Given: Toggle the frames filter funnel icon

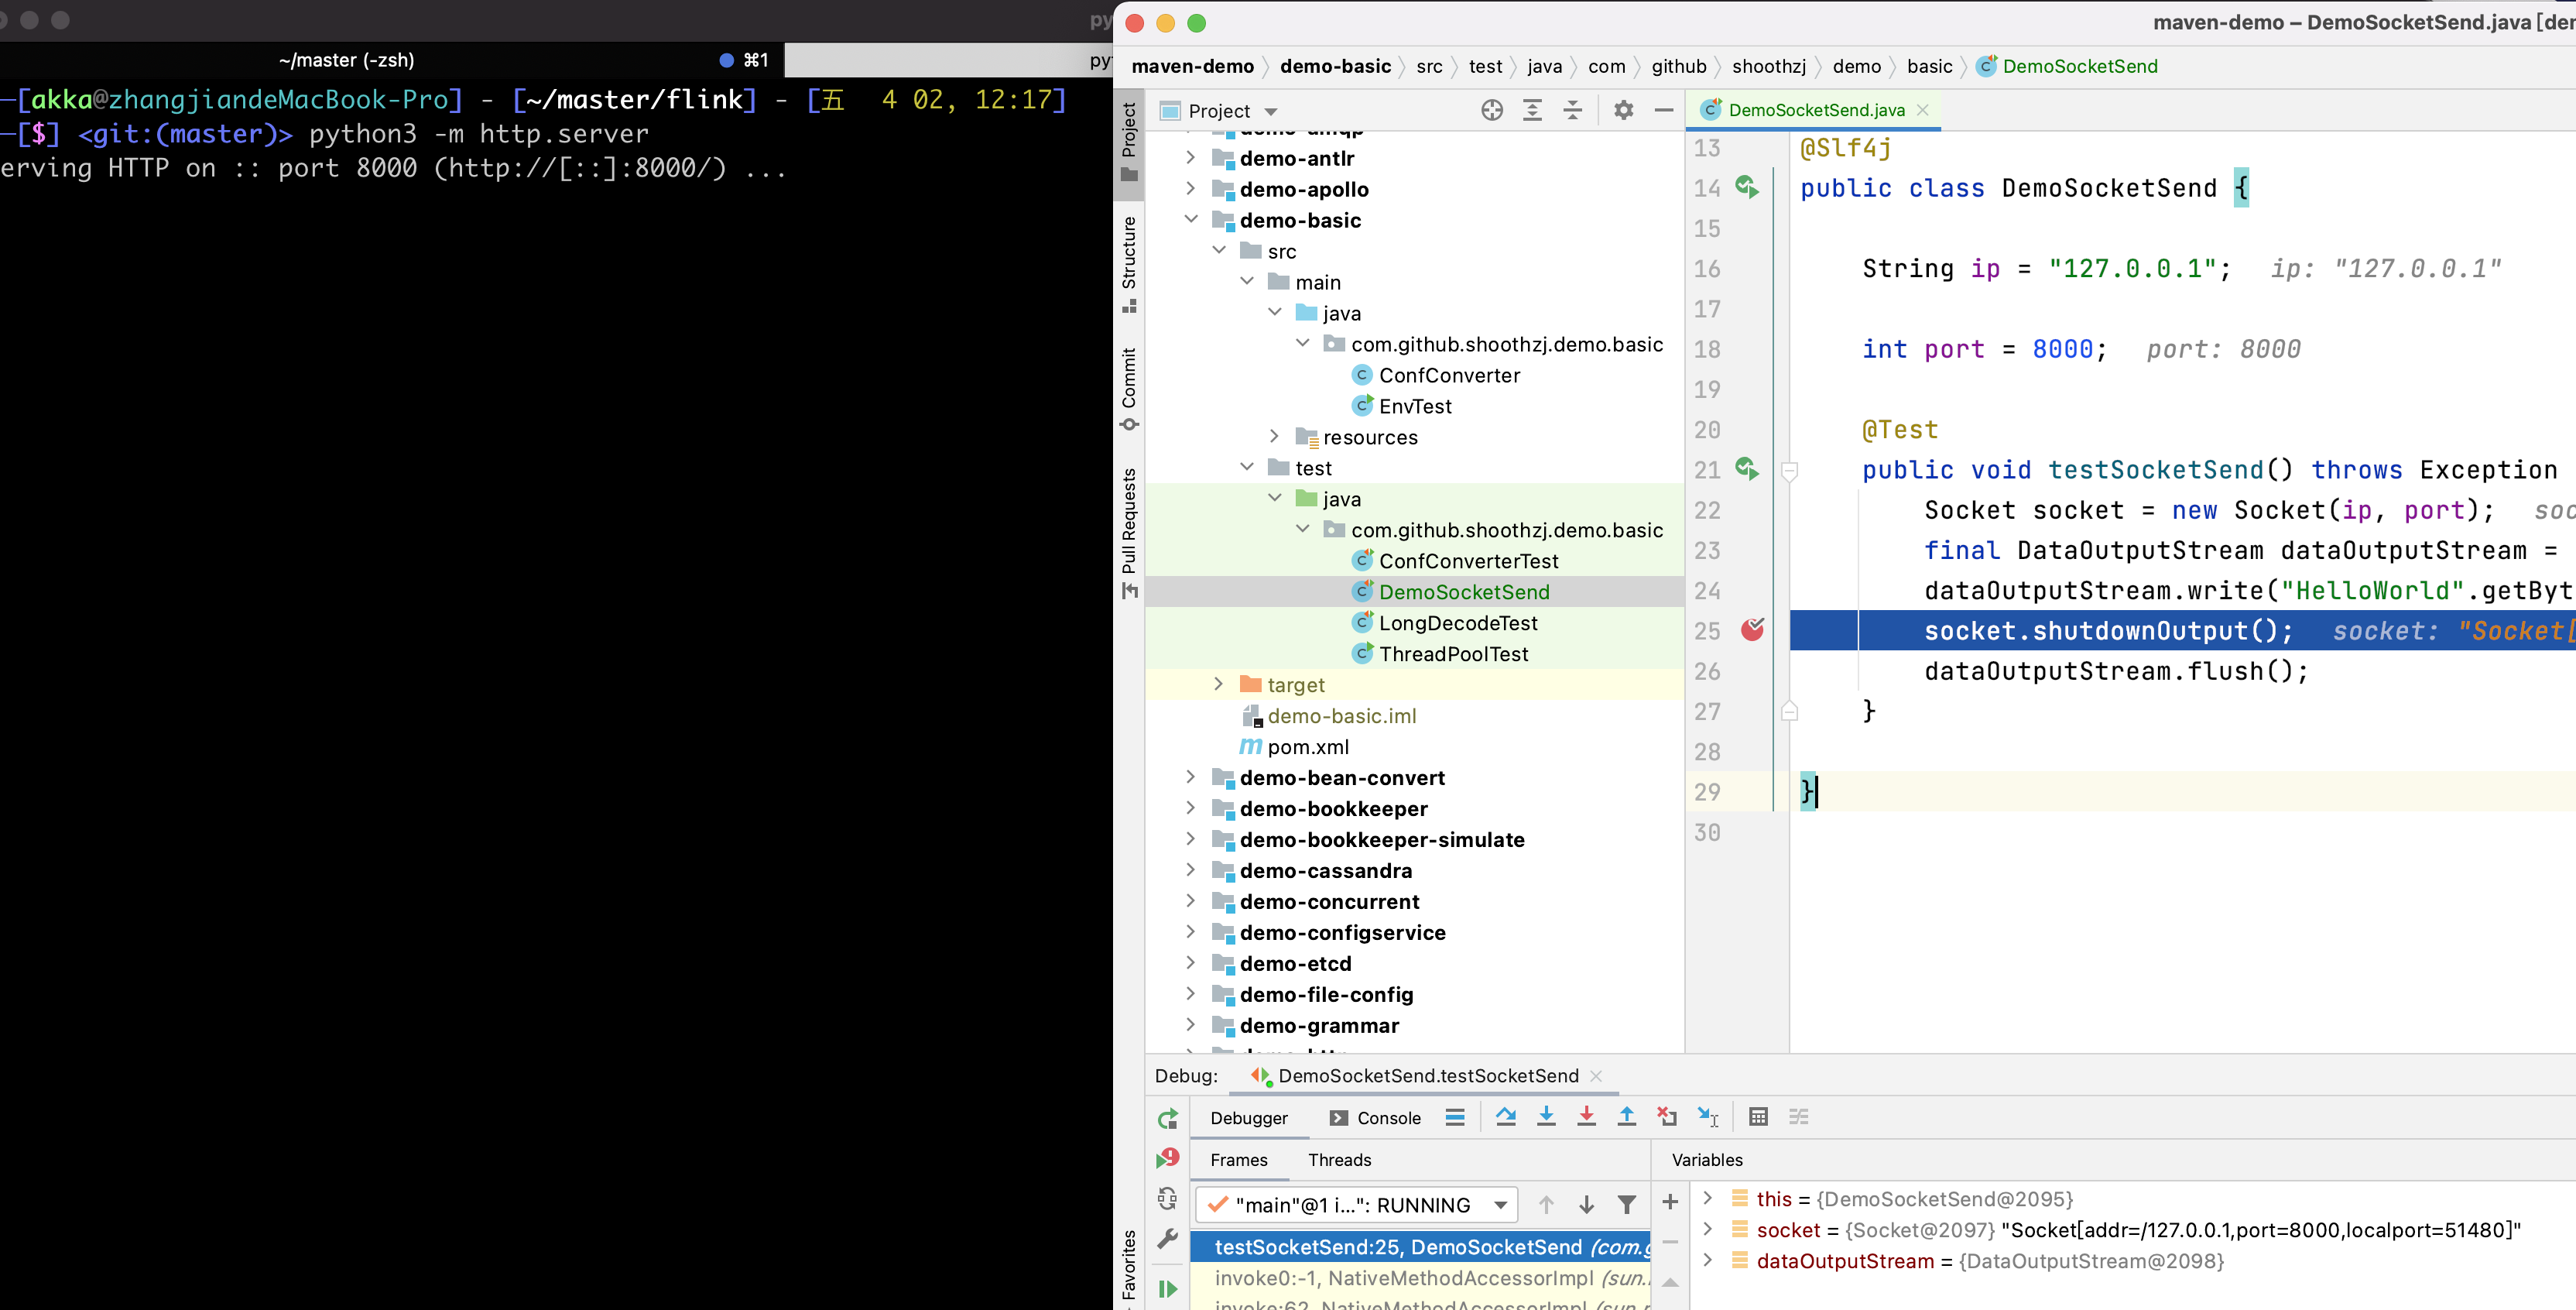Looking at the screenshot, I should (x=1627, y=1205).
